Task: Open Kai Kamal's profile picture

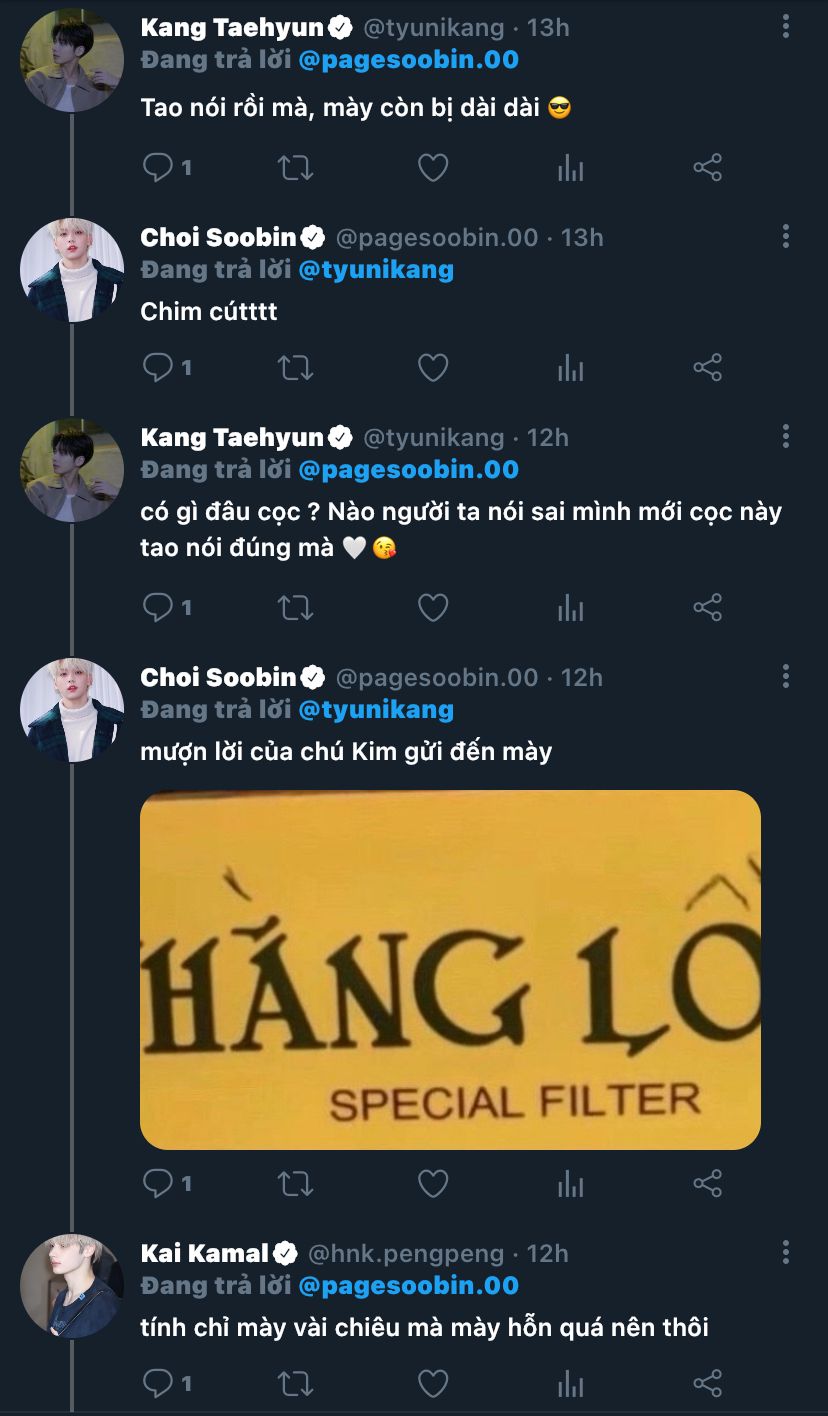Action: [x=71, y=1285]
